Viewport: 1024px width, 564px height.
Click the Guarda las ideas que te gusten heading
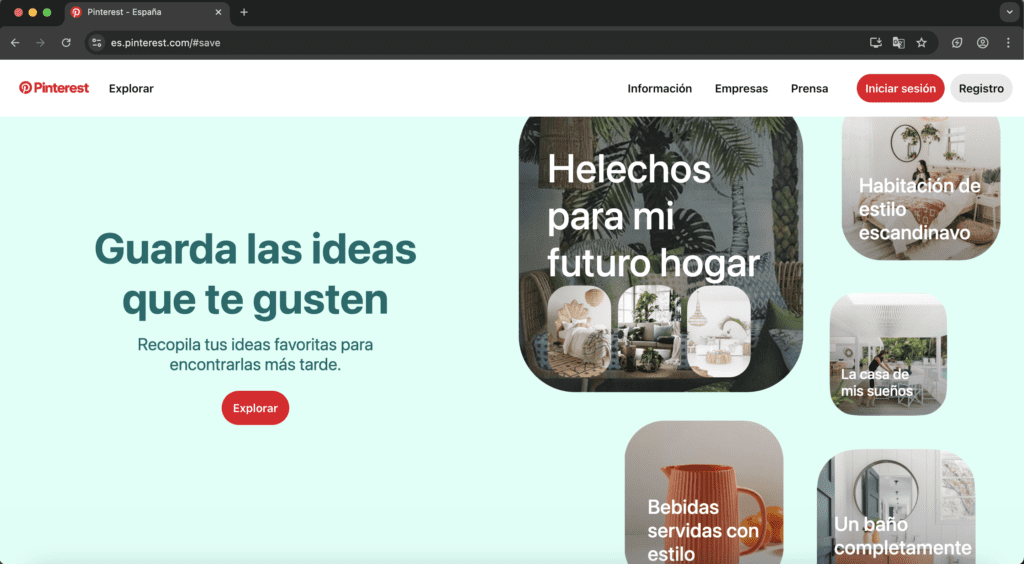[255, 274]
